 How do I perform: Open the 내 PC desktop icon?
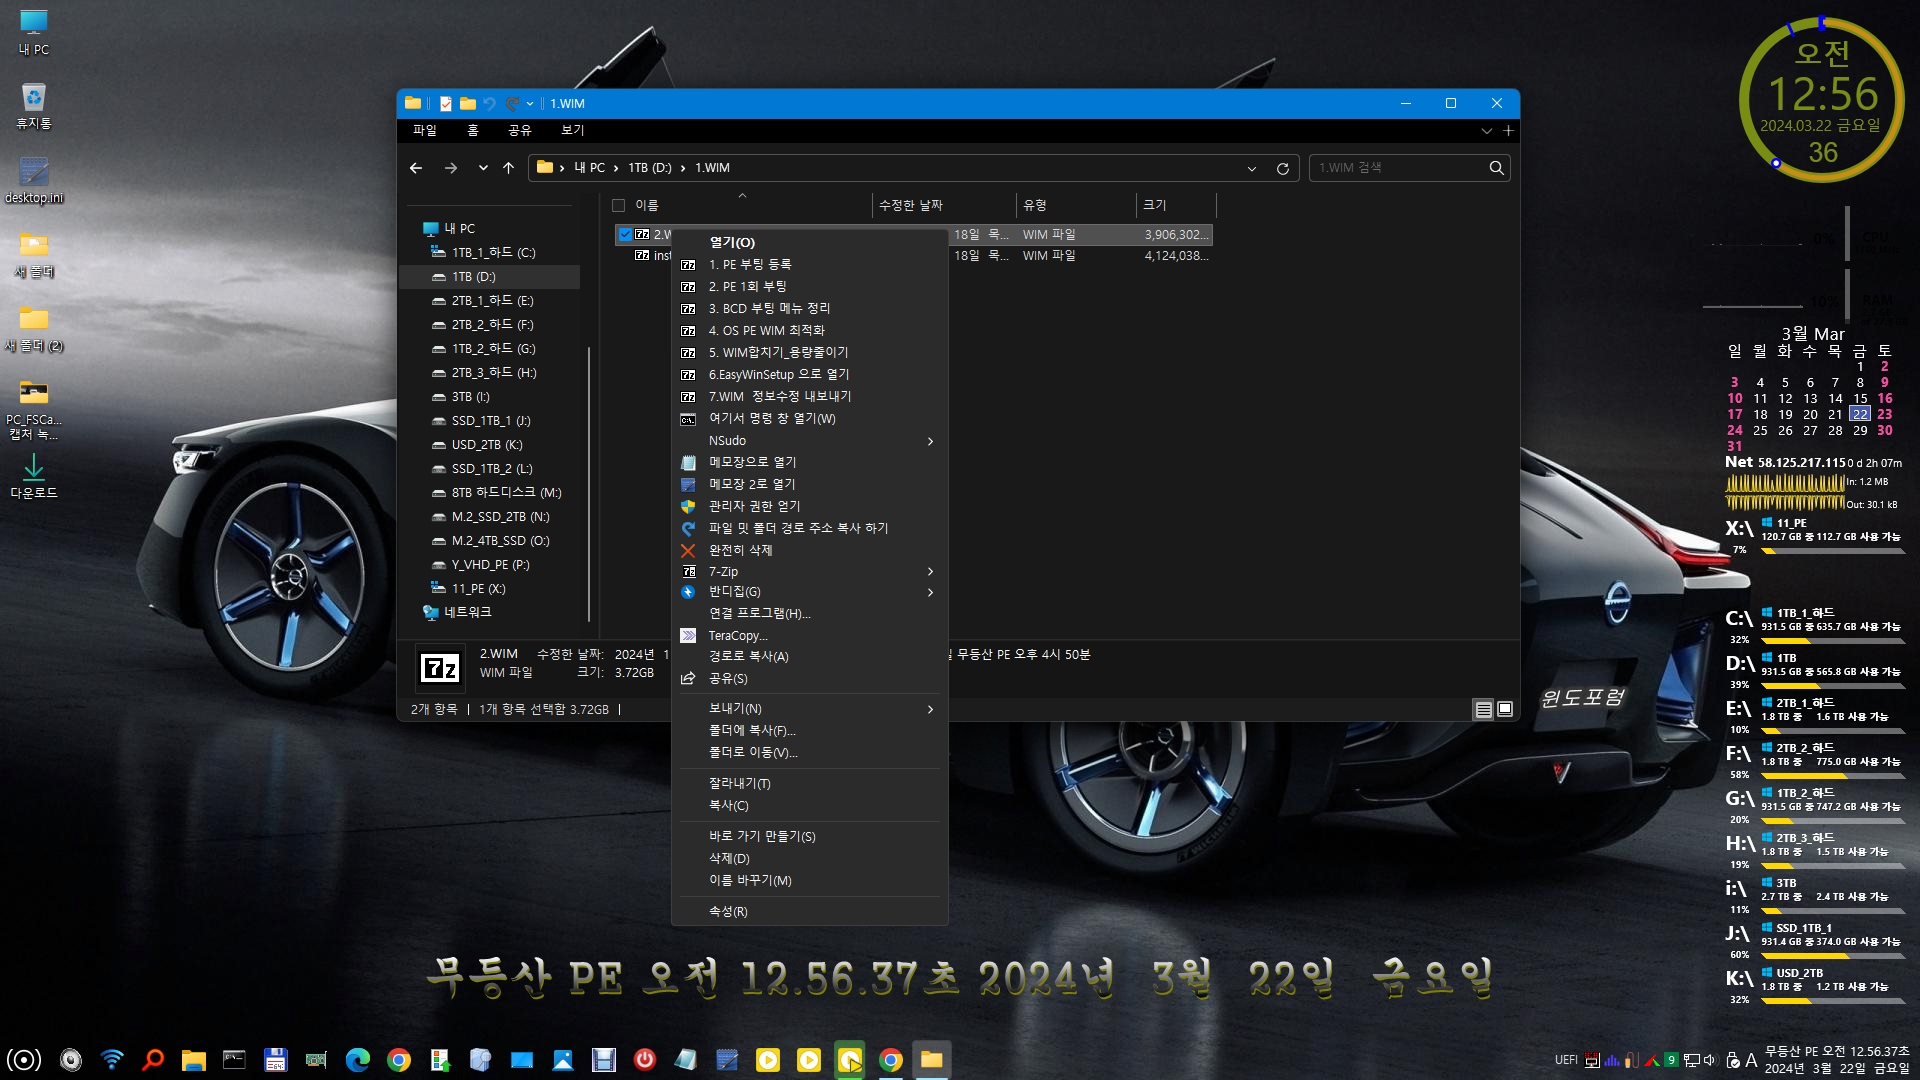[x=34, y=32]
